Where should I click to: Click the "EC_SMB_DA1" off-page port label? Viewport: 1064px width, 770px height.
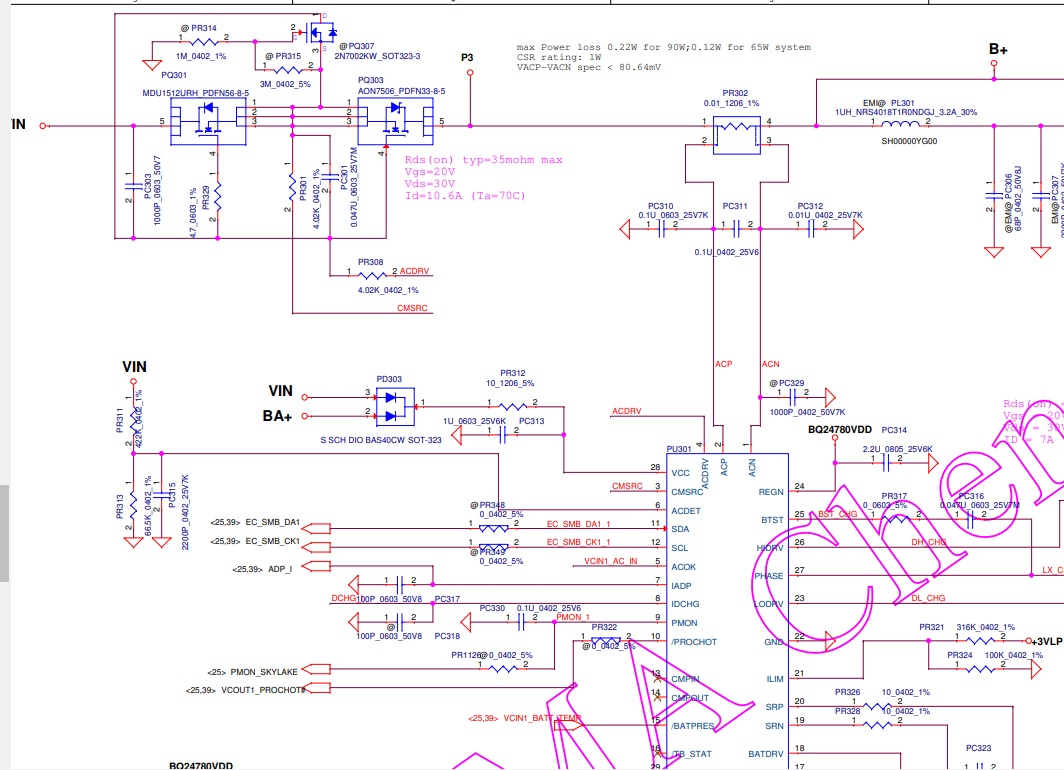coord(272,522)
